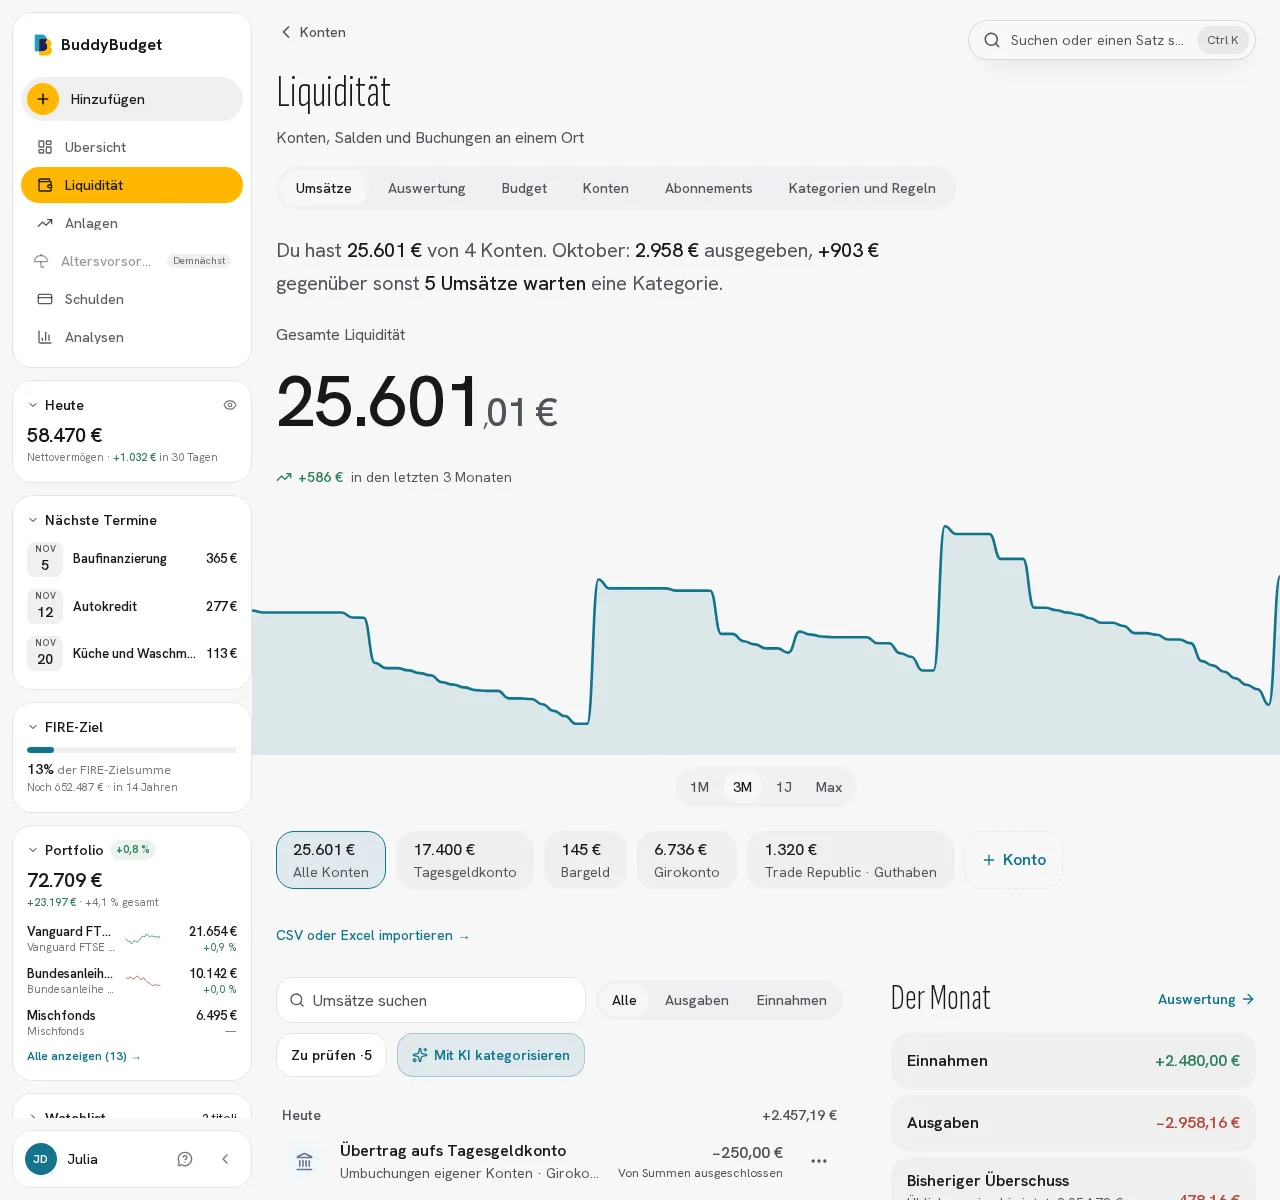Click the Analysen bar chart icon
Viewport: 1280px width, 1200px height.
45,337
